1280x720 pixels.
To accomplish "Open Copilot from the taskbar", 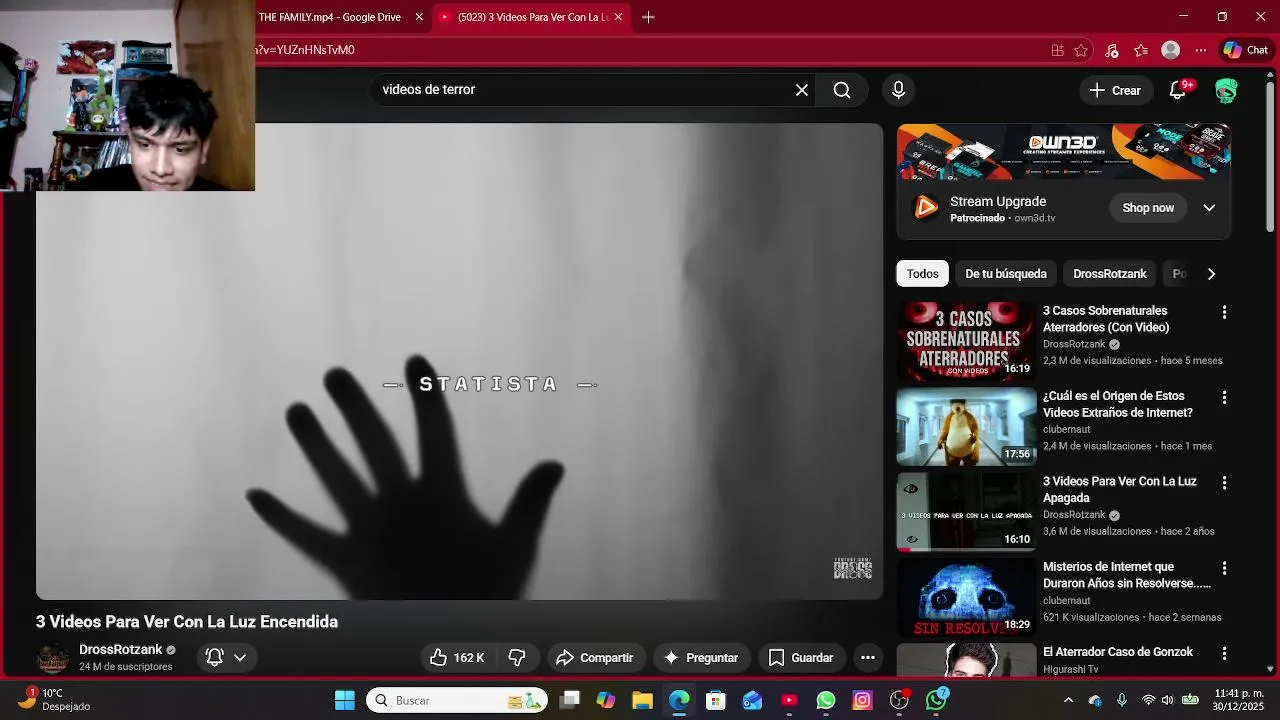I will click(x=605, y=700).
